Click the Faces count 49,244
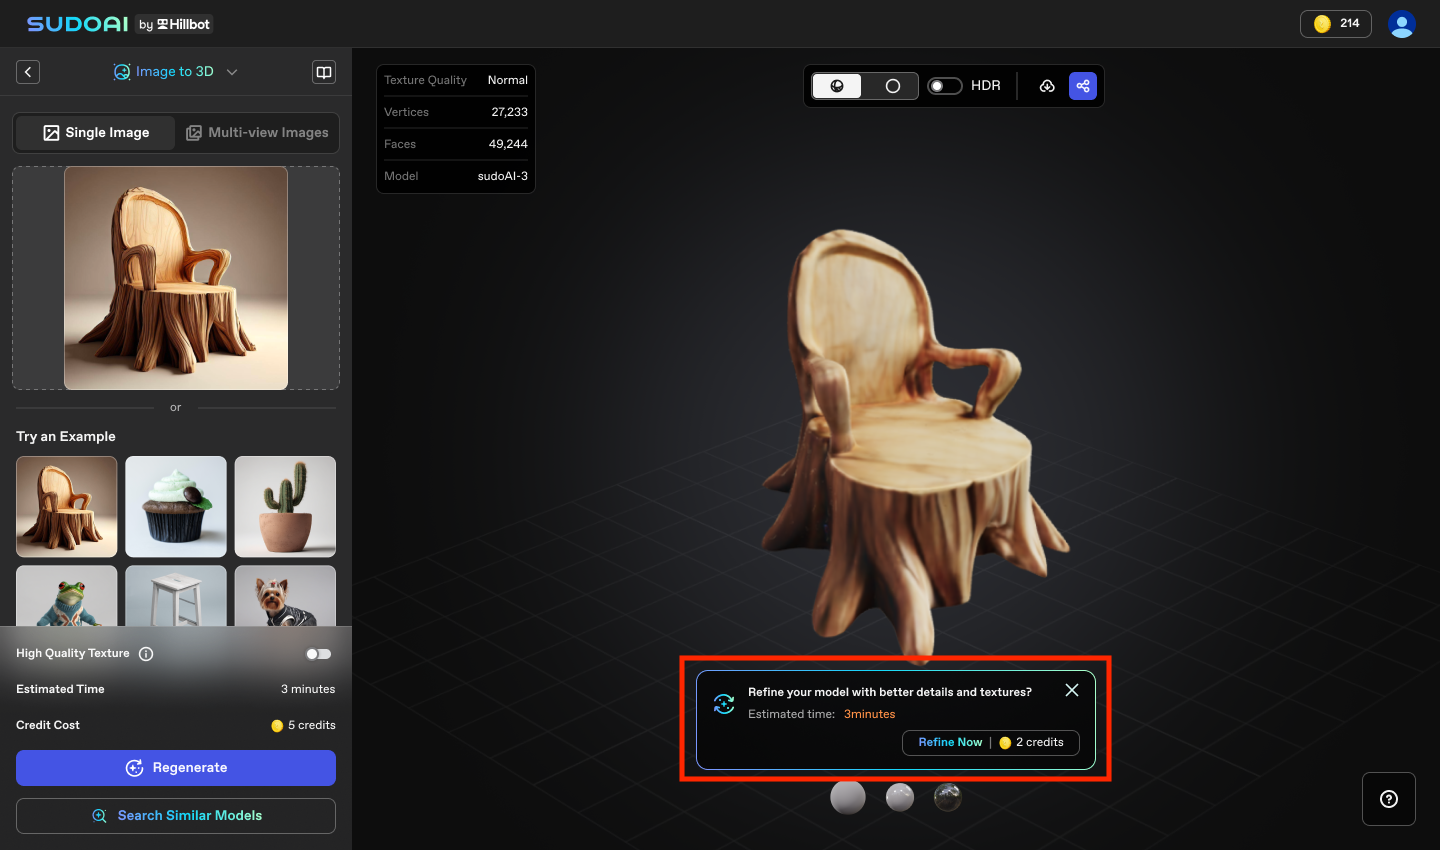The height and width of the screenshot is (850, 1440). (x=508, y=144)
